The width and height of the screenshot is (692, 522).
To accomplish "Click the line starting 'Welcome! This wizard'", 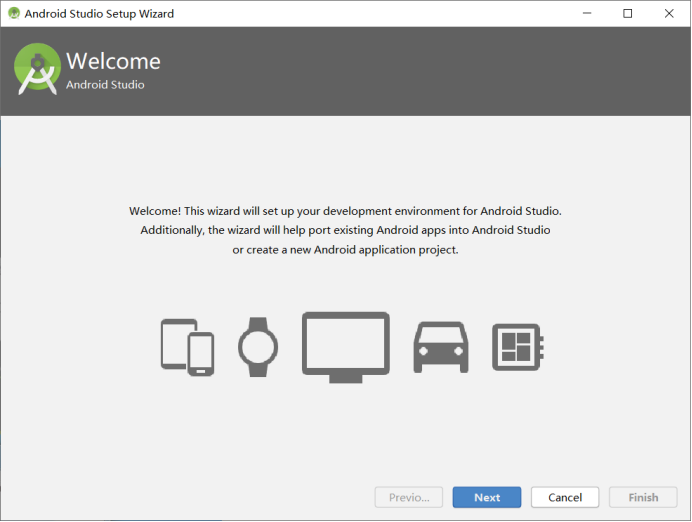I will [346, 211].
